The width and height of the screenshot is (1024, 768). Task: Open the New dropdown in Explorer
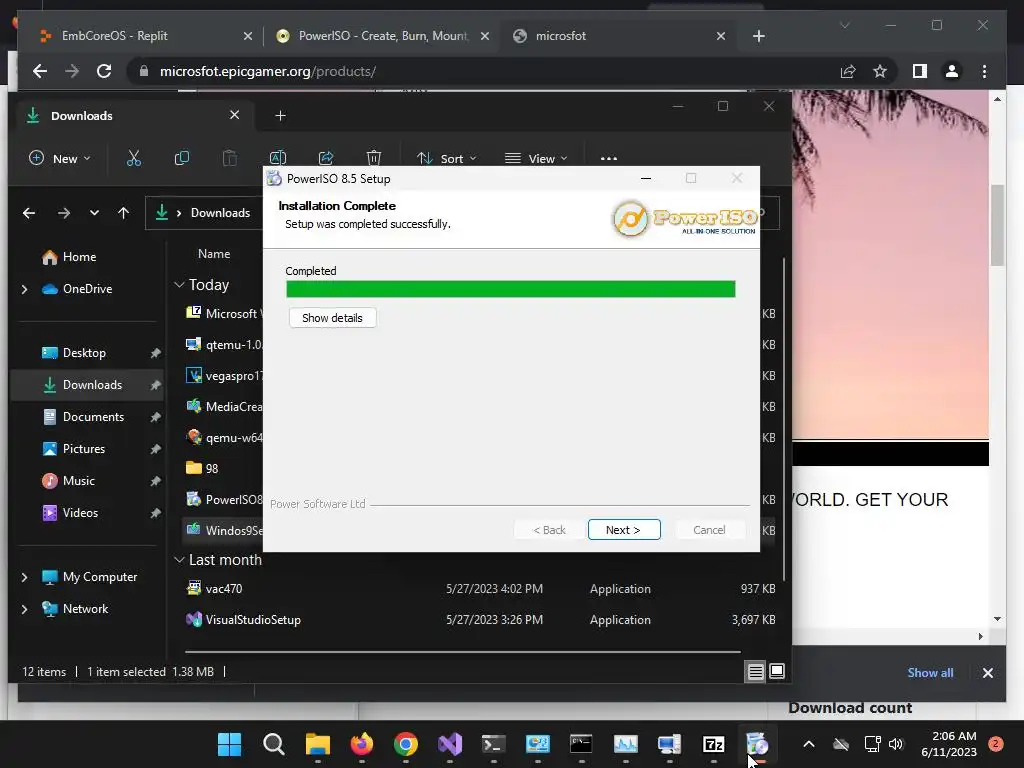click(x=60, y=158)
